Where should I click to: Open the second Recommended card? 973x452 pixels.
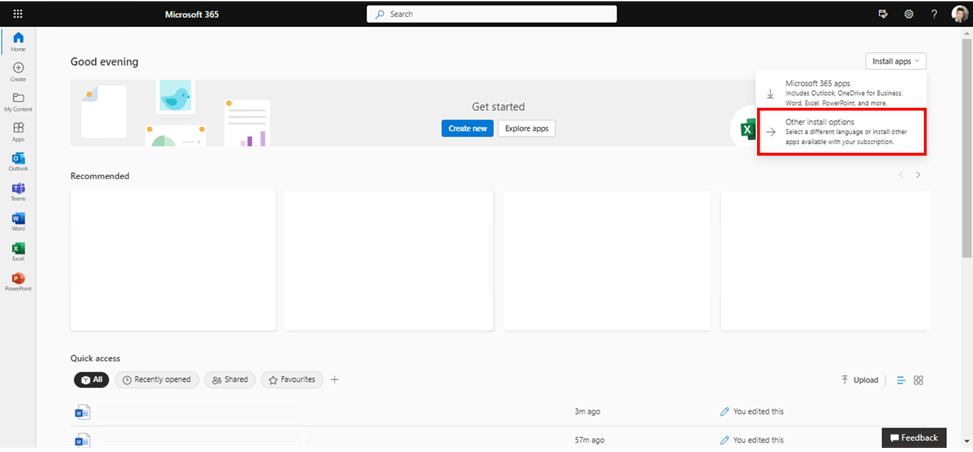(390, 261)
